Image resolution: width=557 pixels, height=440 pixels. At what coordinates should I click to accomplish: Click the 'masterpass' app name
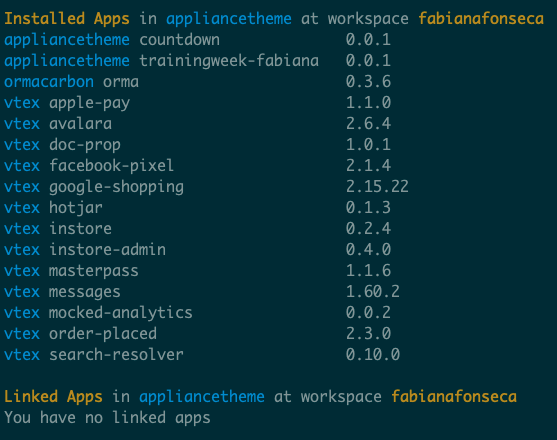tap(94, 271)
